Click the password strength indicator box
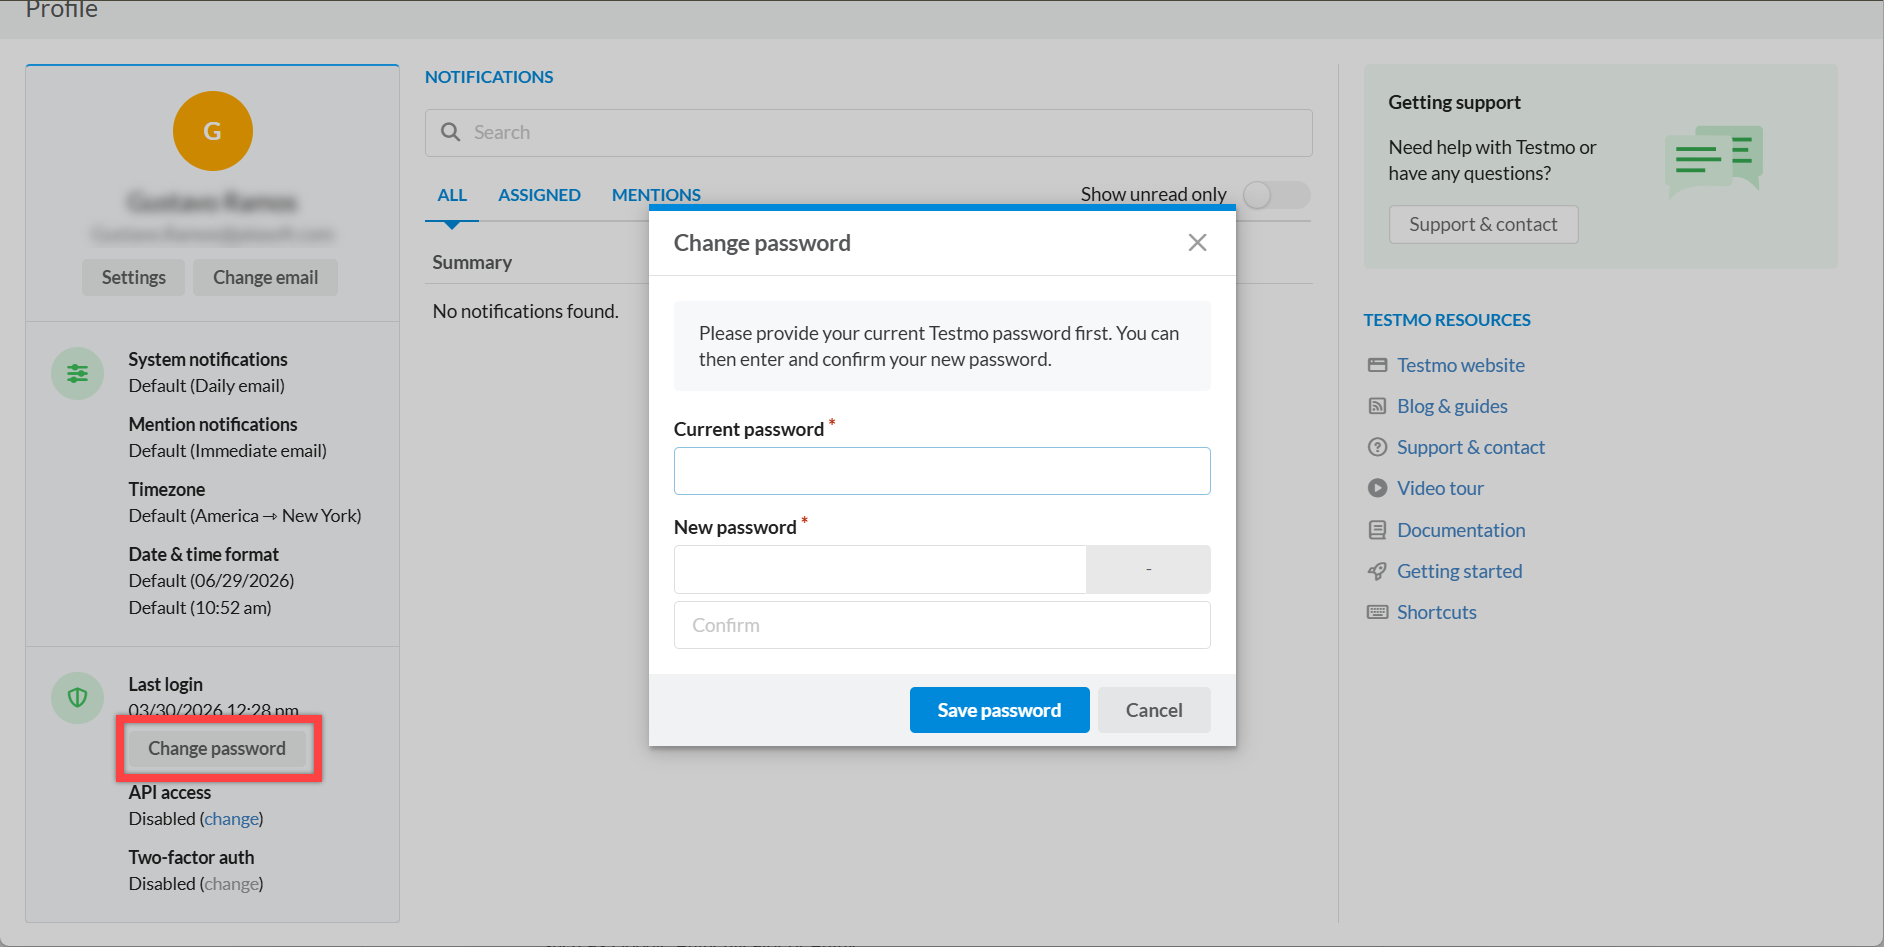1884x947 pixels. [x=1148, y=569]
